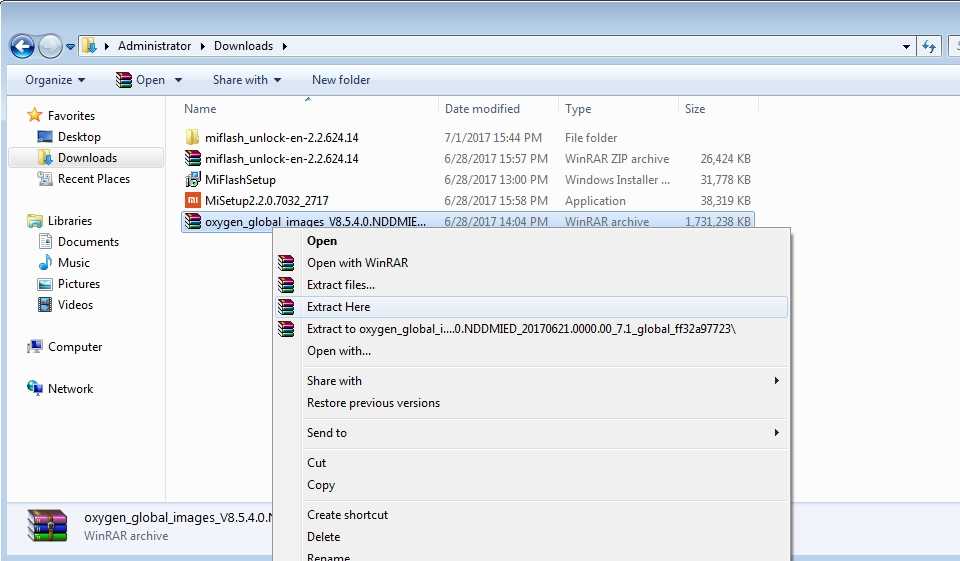Click the Open toolbar button
This screenshot has height=561, width=960.
[141, 80]
